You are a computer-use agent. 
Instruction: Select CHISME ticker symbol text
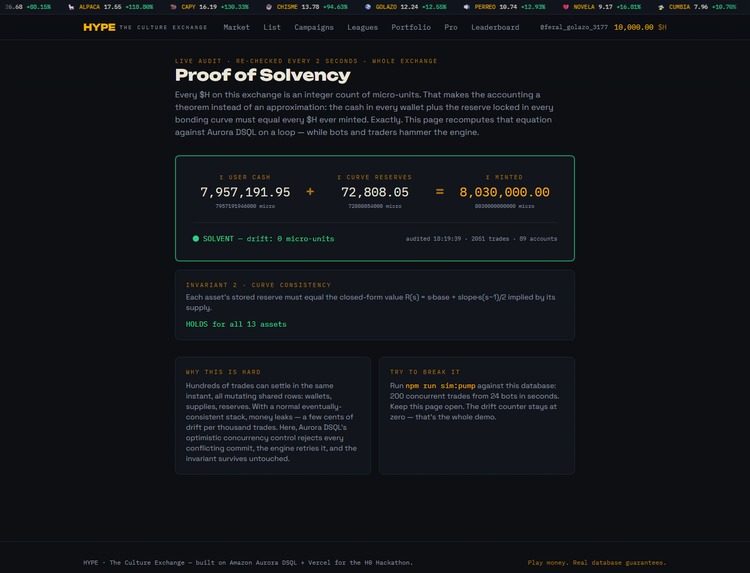[x=287, y=7]
